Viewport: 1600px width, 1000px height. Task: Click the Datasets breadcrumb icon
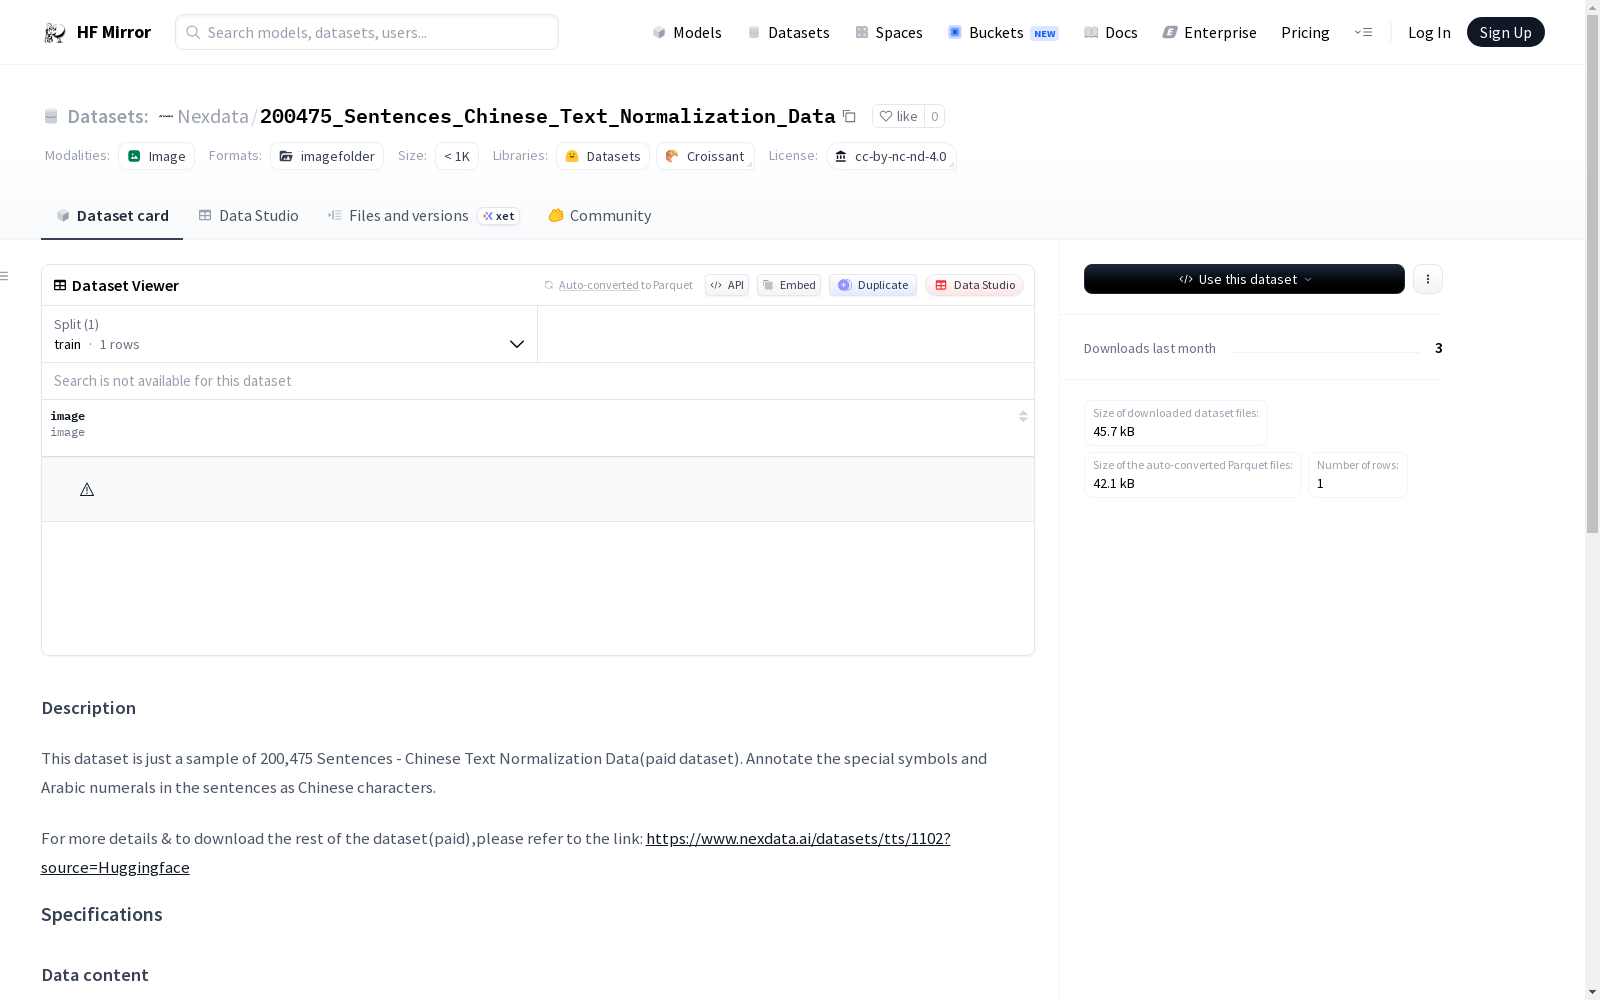coord(51,116)
